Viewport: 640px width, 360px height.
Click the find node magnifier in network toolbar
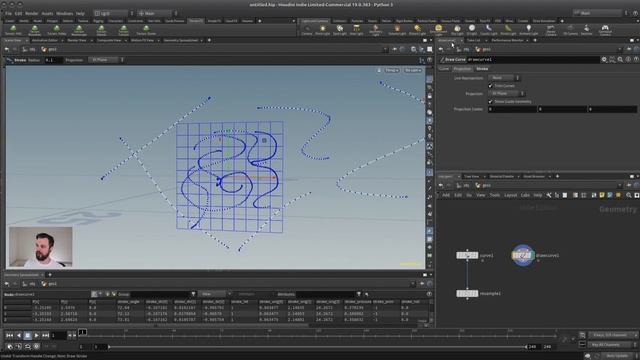629,196
